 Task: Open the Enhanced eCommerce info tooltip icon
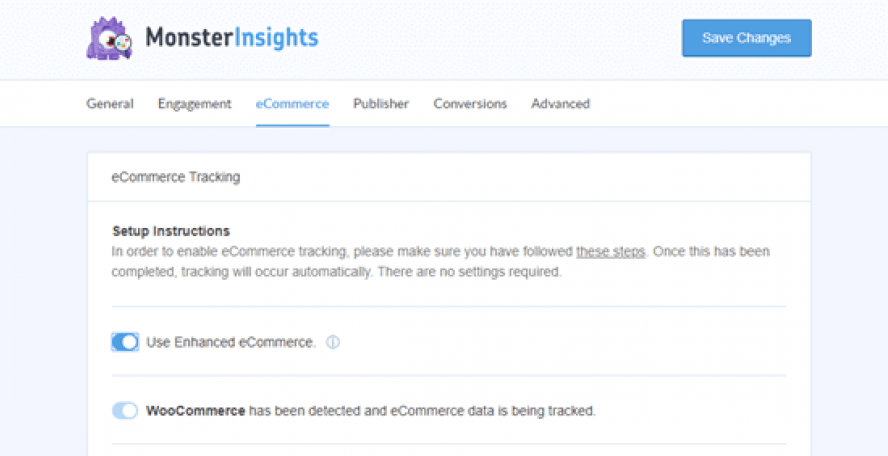click(333, 343)
